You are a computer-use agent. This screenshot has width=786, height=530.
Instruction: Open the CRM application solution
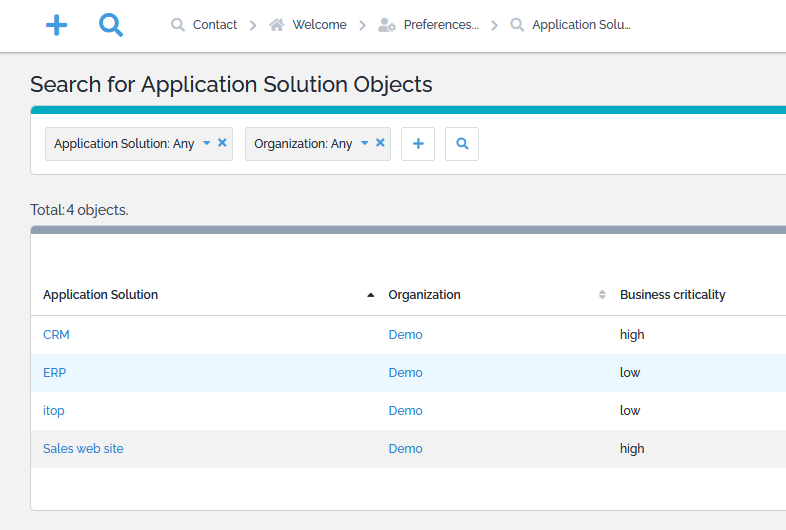coord(57,335)
